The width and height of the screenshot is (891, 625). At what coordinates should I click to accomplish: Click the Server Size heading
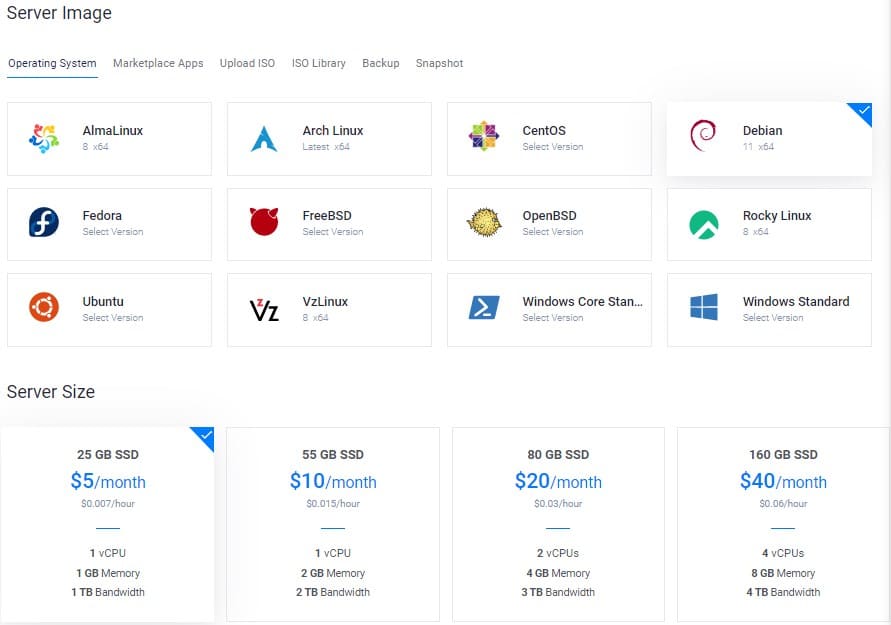[51, 391]
